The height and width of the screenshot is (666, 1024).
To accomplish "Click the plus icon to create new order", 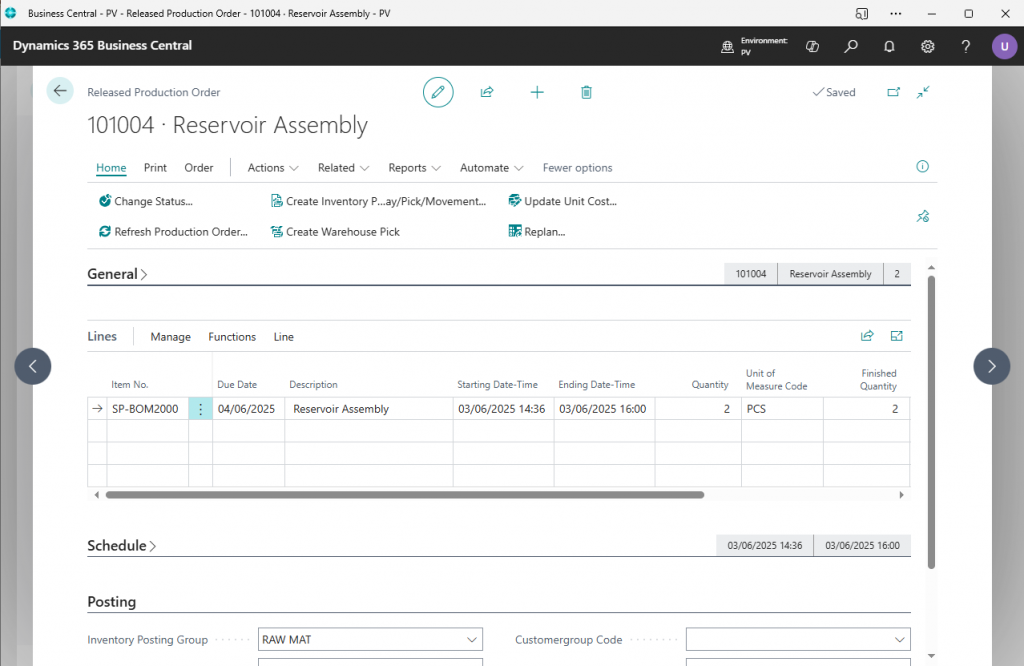I will click(x=537, y=92).
